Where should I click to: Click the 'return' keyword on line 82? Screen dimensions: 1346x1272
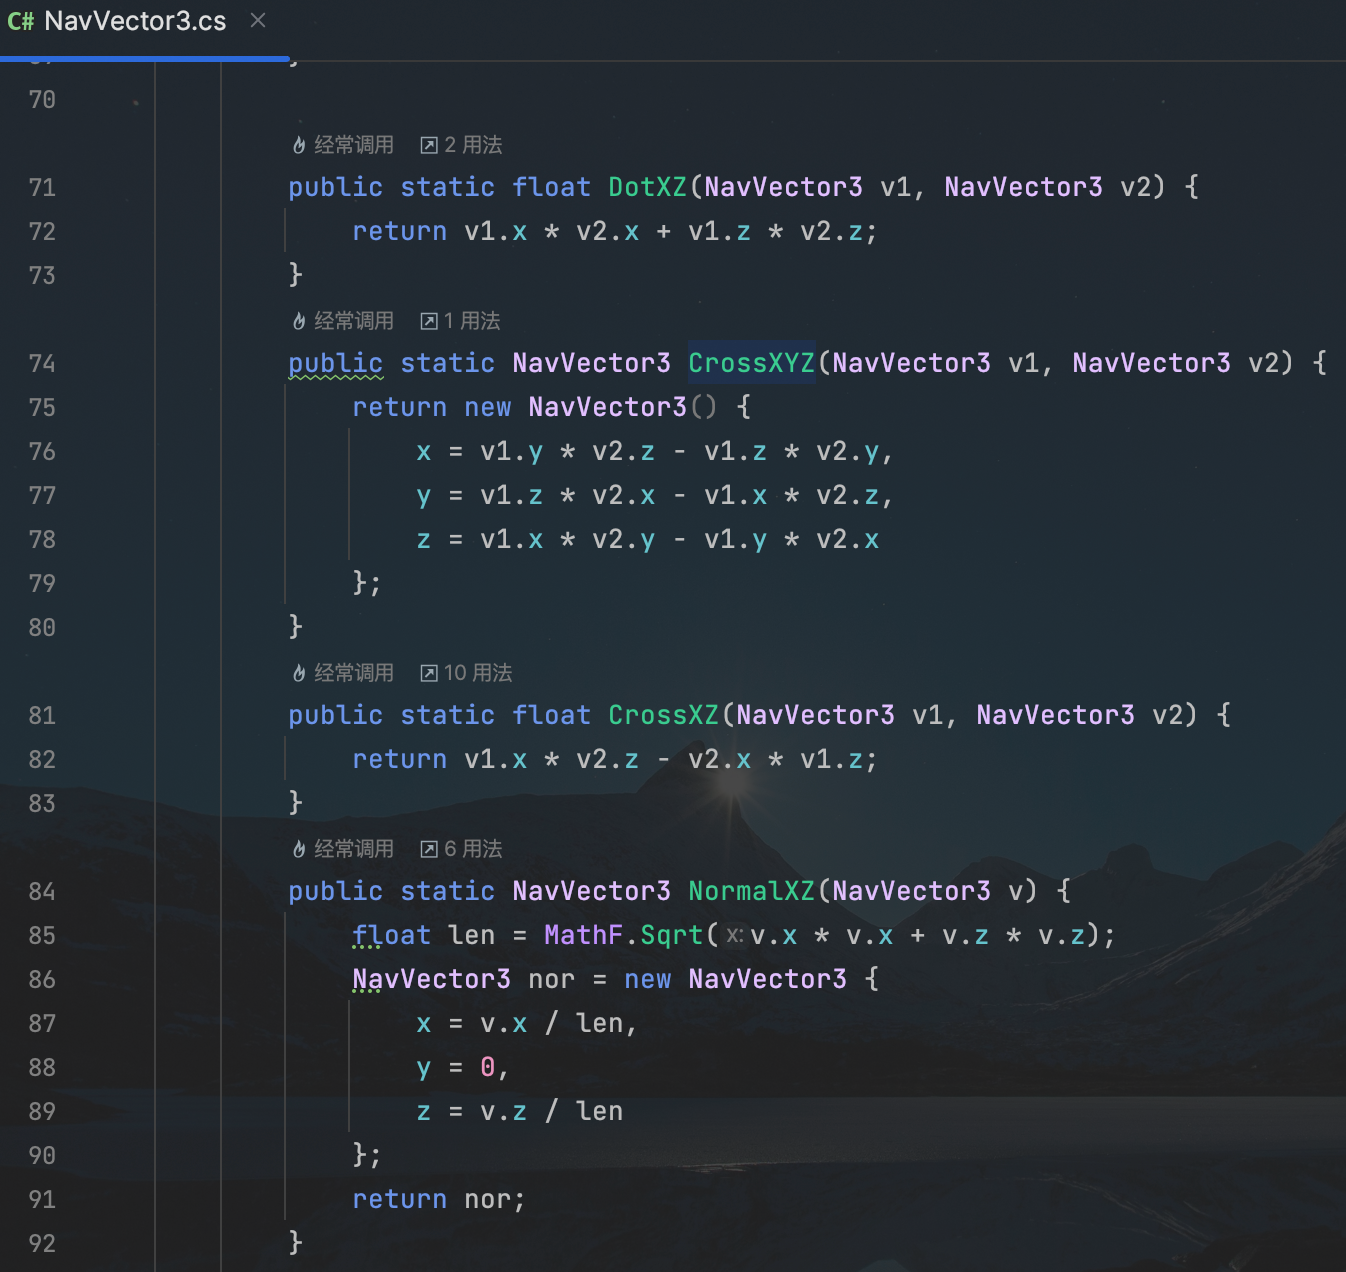(x=400, y=759)
